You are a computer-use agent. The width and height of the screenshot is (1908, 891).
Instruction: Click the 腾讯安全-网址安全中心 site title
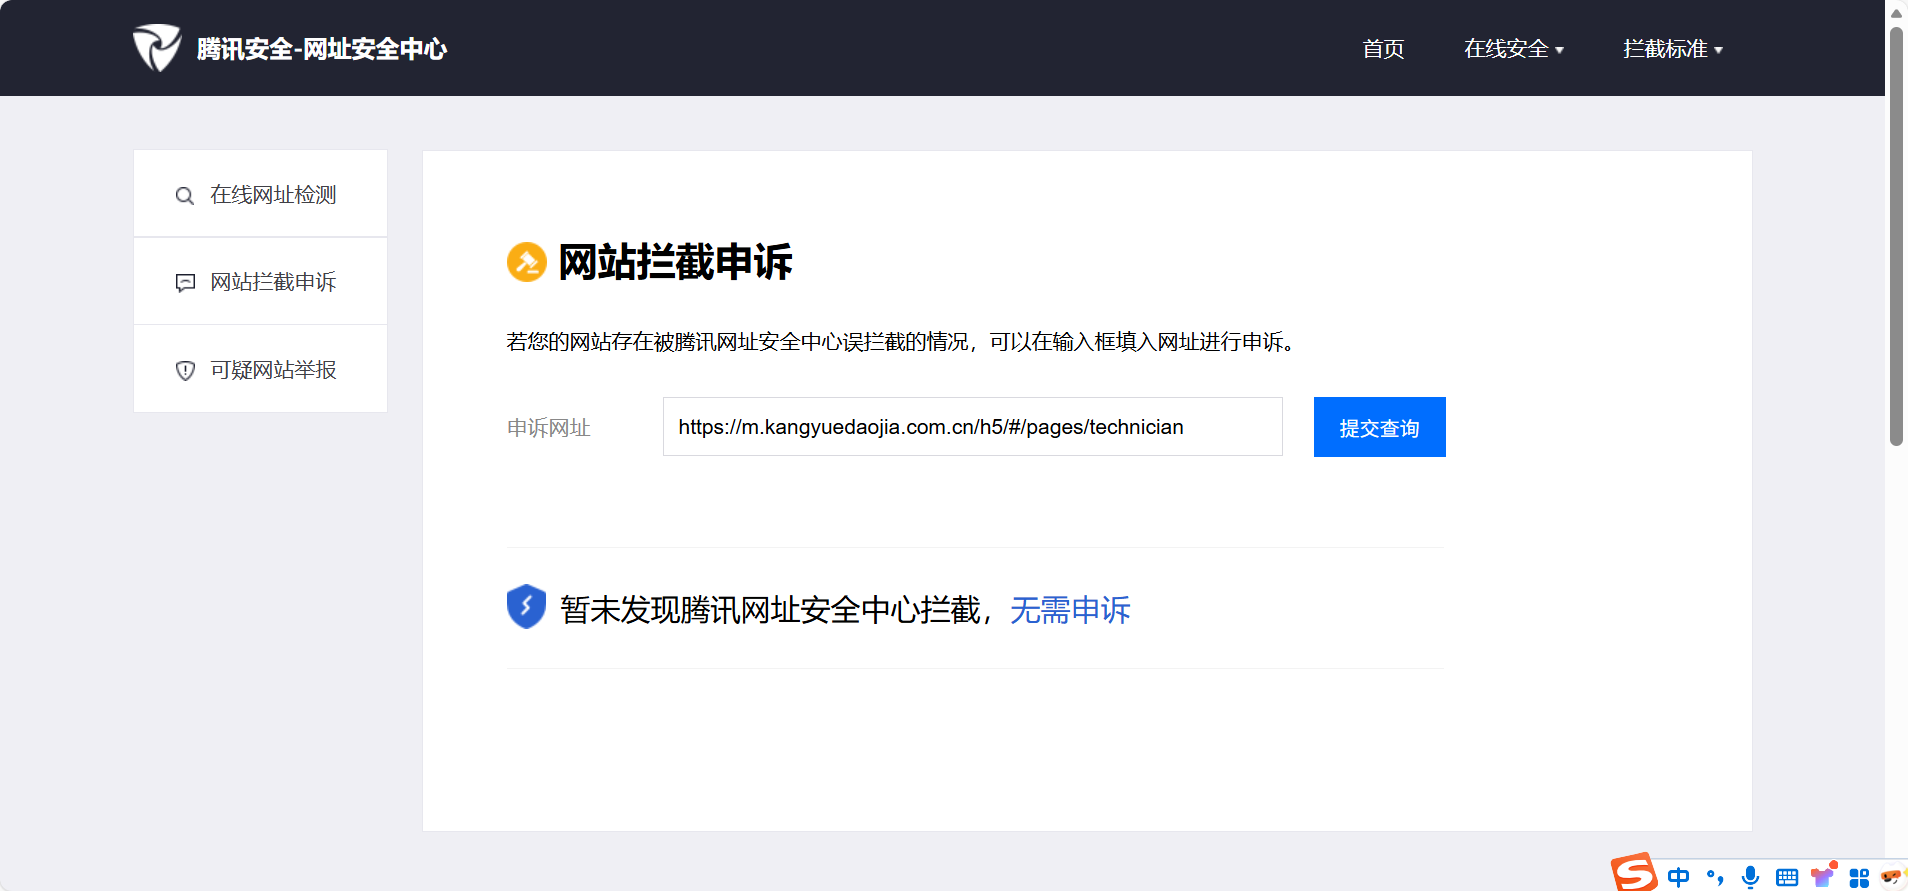click(x=322, y=49)
